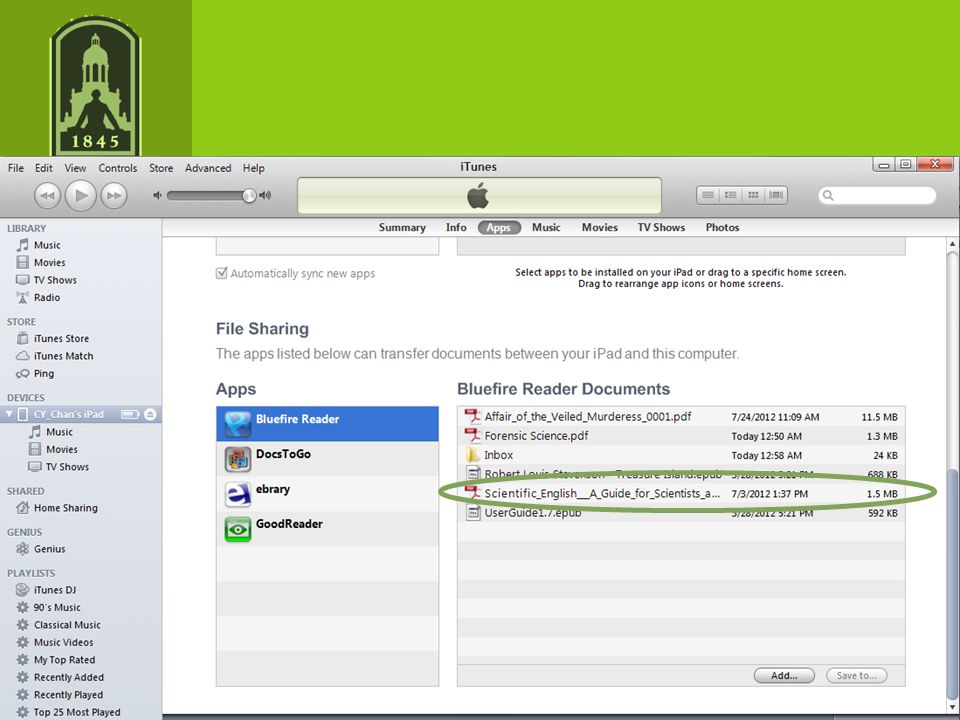
Task: Select Affair_of_the_Veiled_Murderess_0001.pdf file
Action: click(x=681, y=416)
